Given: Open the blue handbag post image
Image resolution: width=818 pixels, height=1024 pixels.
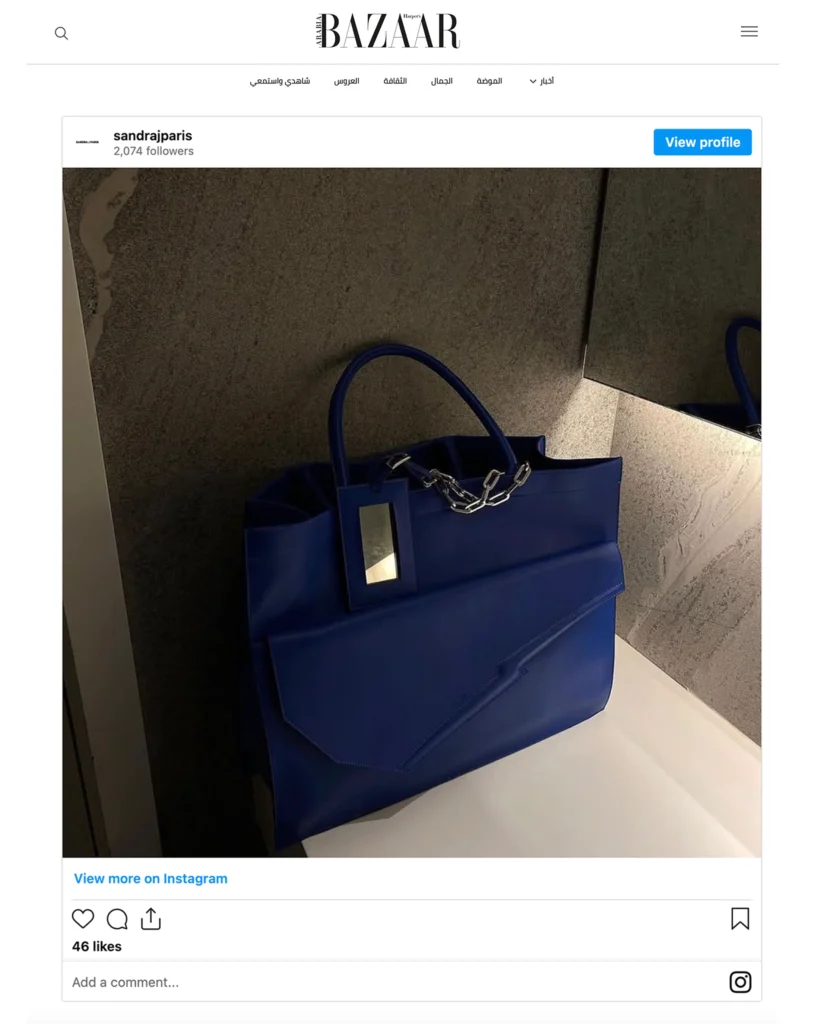Looking at the screenshot, I should 412,513.
